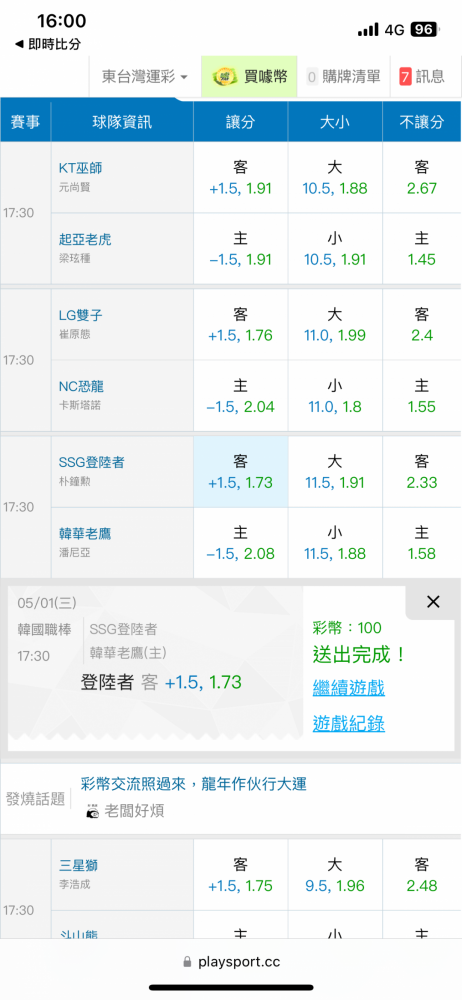Tap the cellular signal bars icon
This screenshot has height=1000, width=462.
click(x=368, y=30)
